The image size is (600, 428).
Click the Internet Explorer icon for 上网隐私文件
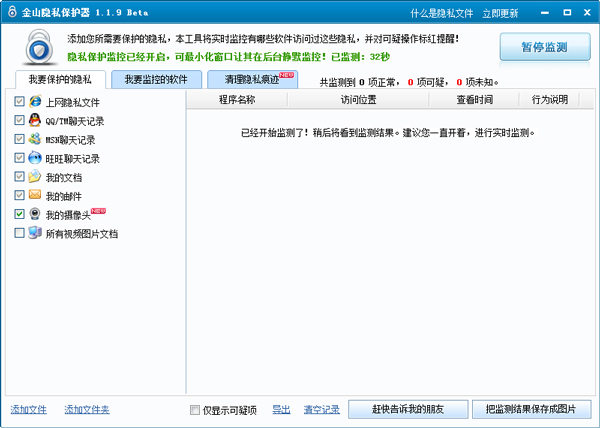(x=35, y=101)
